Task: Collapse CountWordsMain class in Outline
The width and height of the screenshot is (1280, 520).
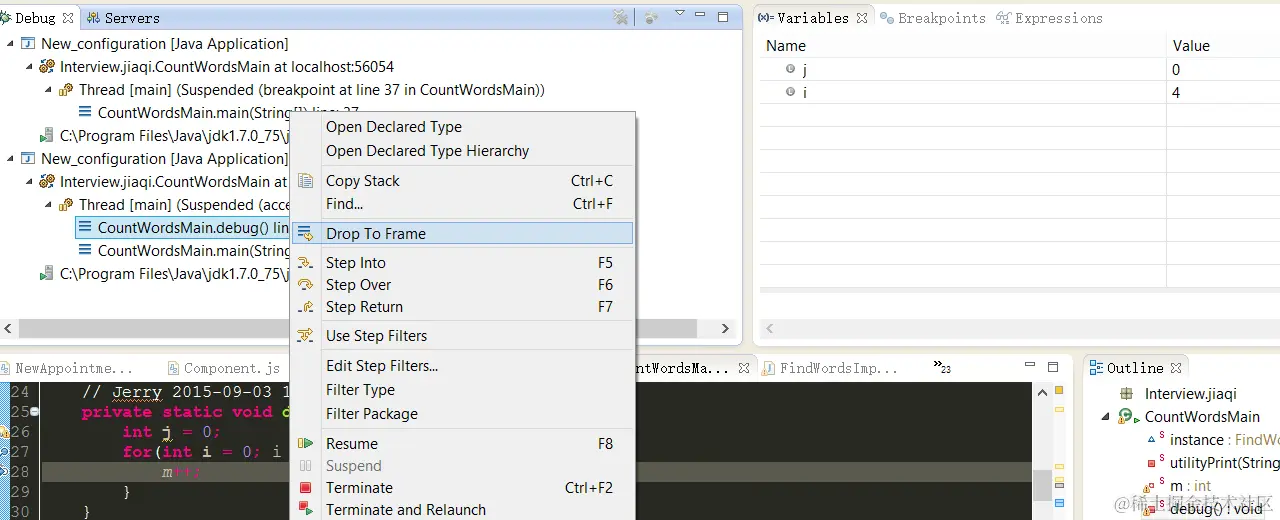Action: click(1106, 417)
